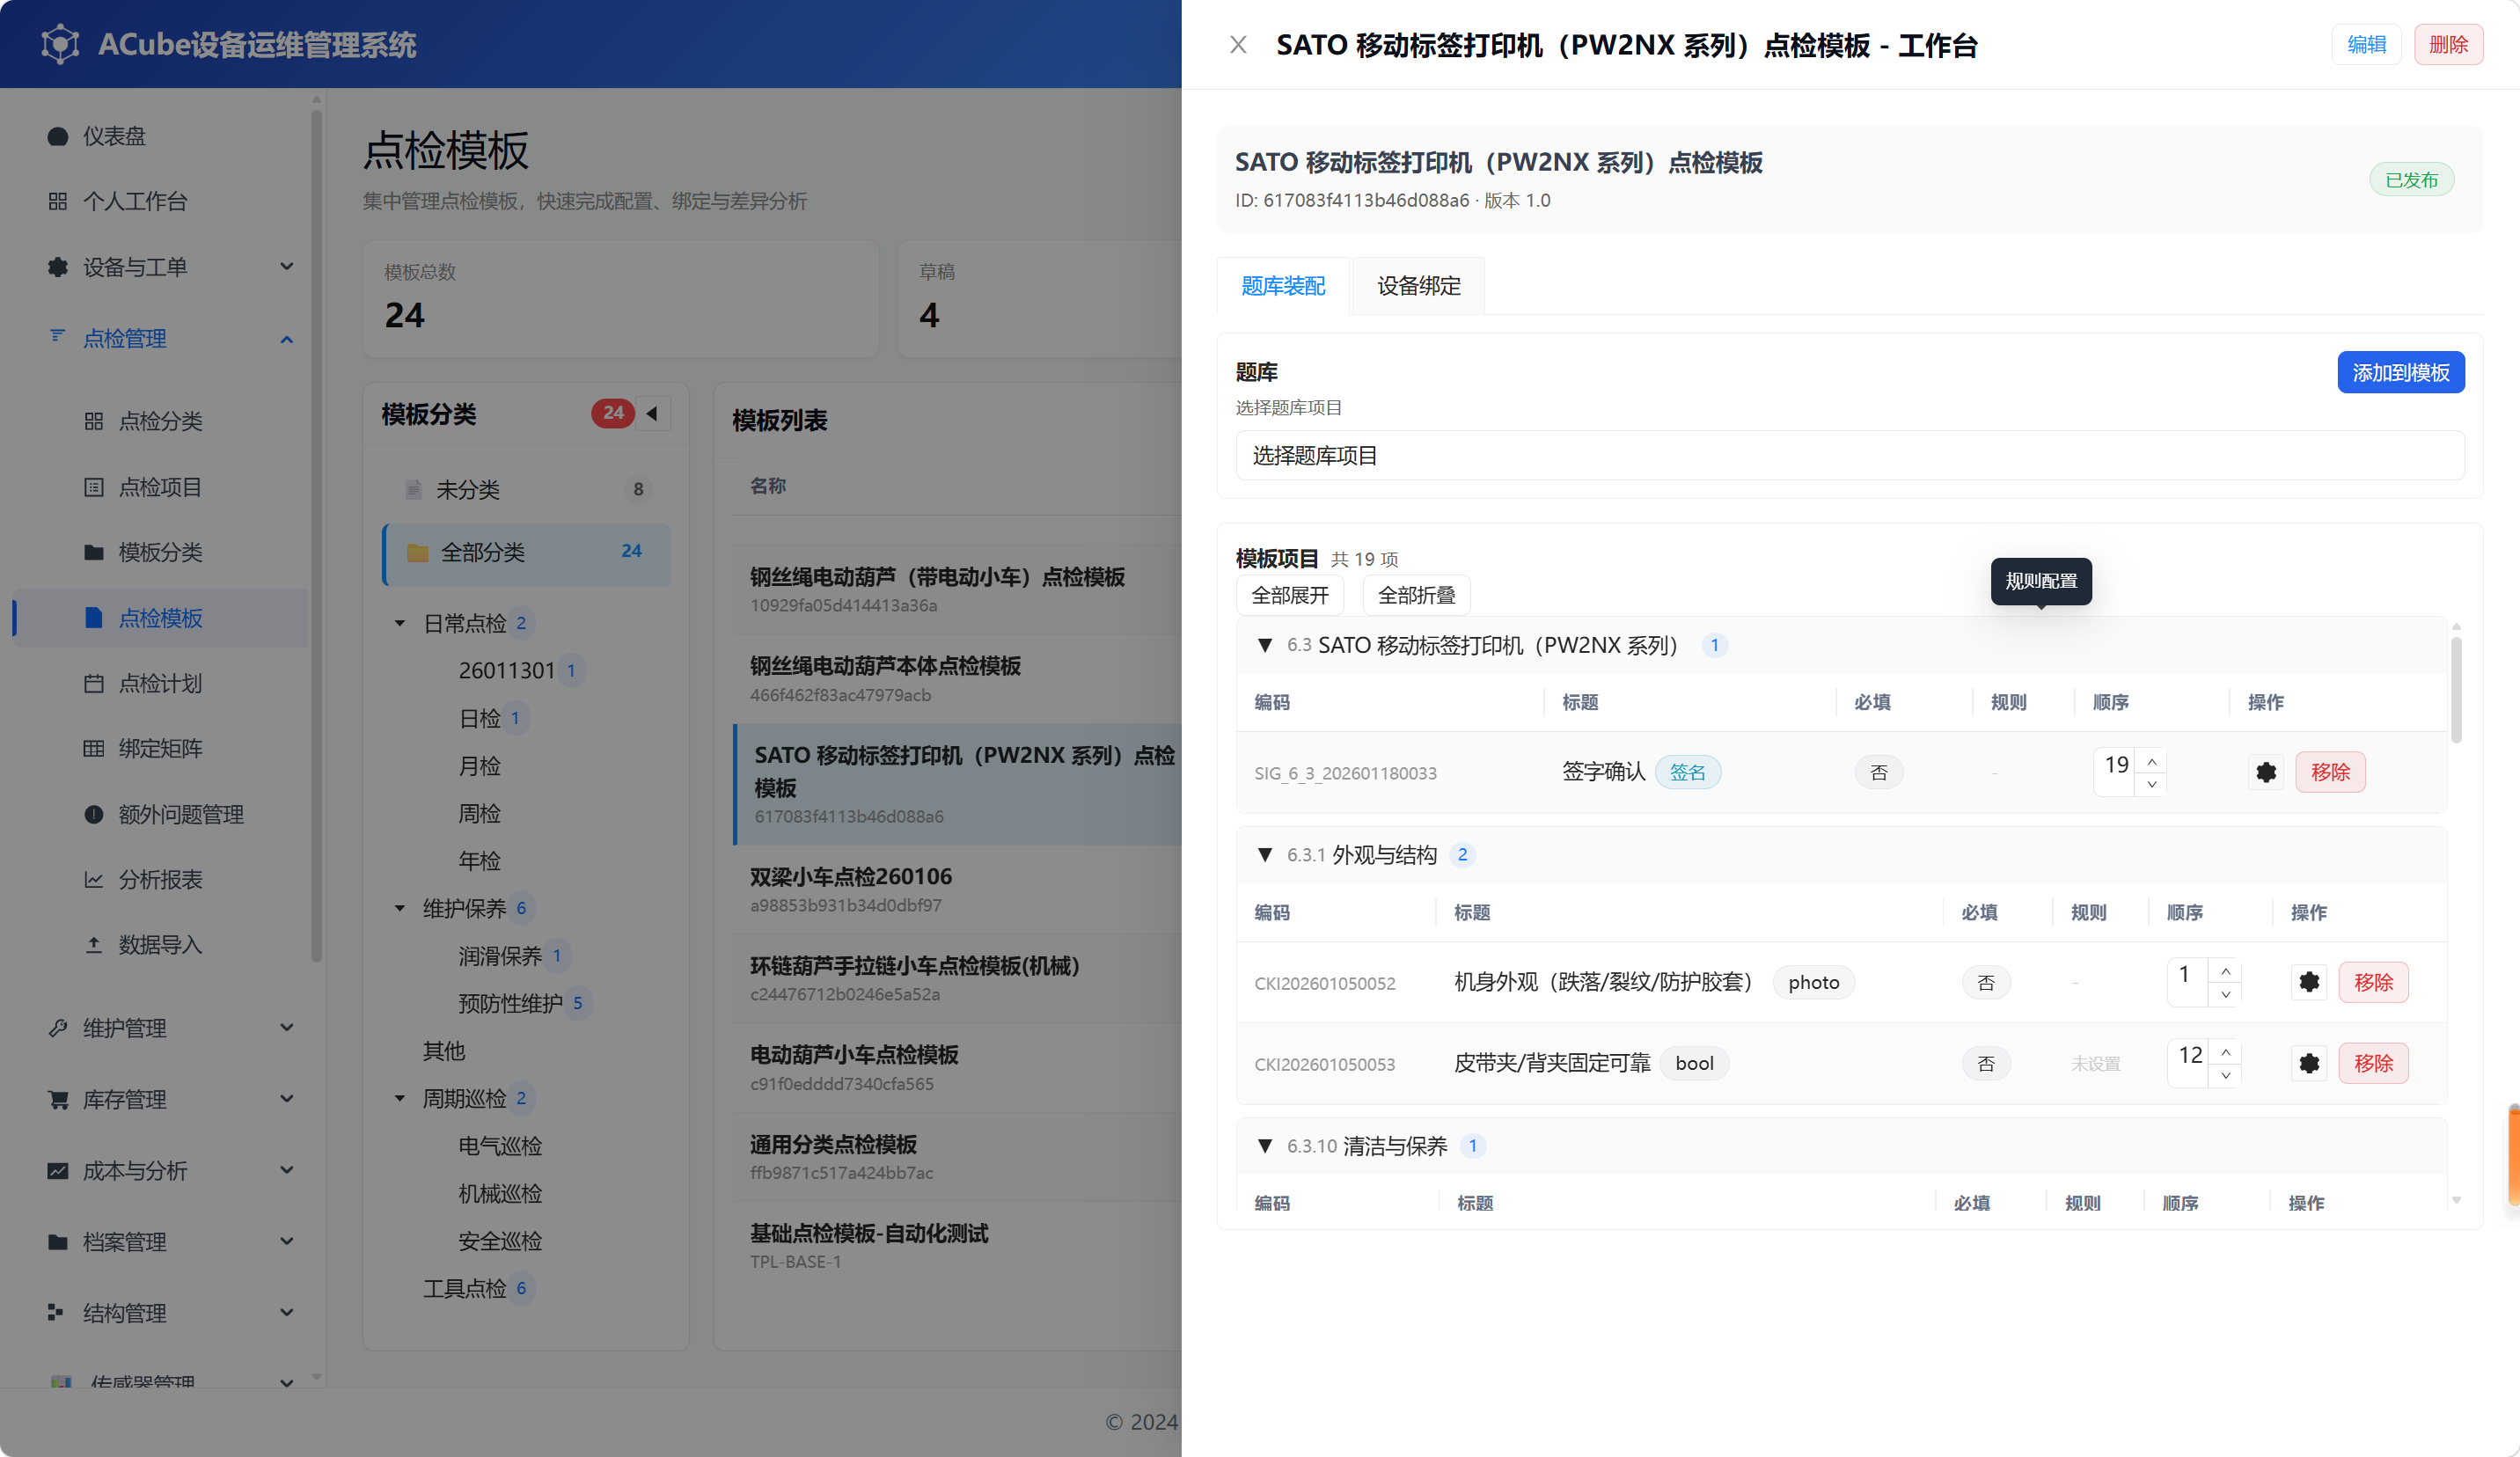2520x1457 pixels.
Task: Click the 分析报表 chart icon
Action: [x=94, y=879]
